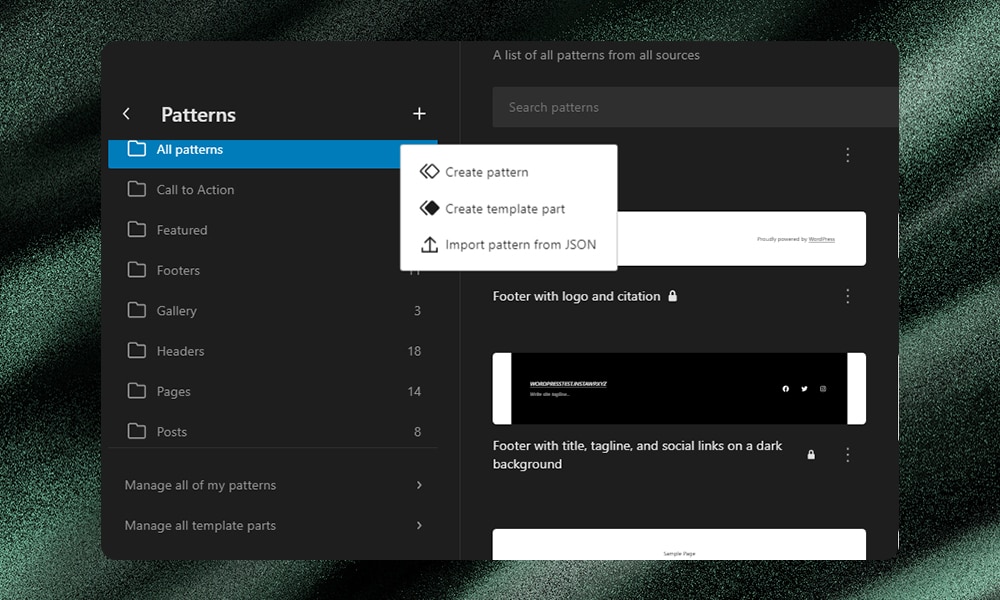Select the Headers category

tap(180, 351)
